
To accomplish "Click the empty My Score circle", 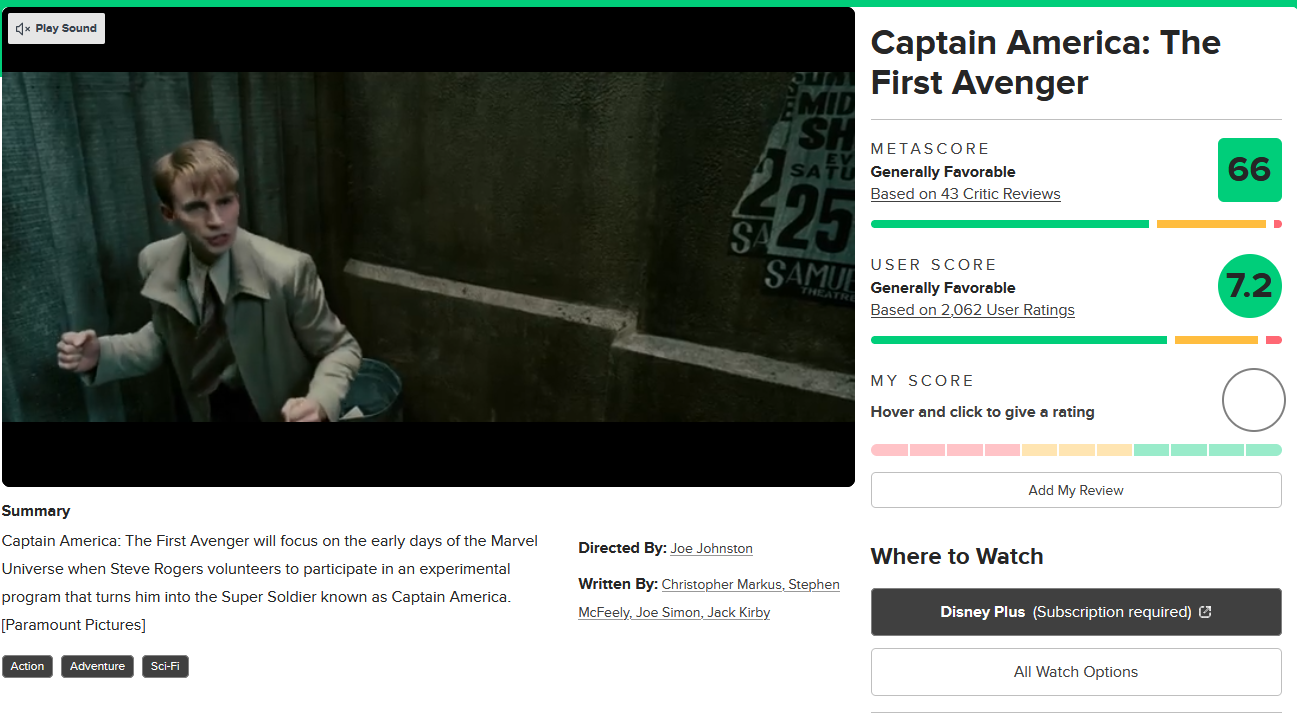I will pyautogui.click(x=1253, y=400).
